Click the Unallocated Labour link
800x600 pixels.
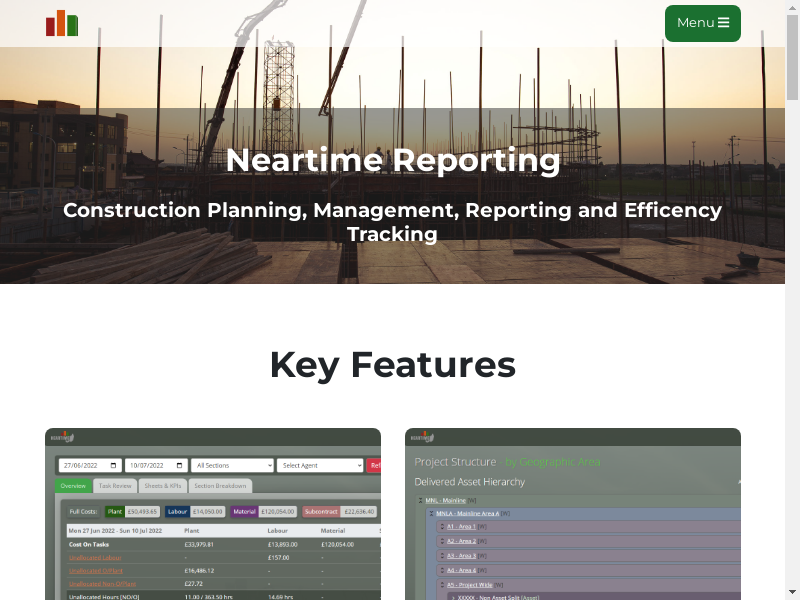pos(95,557)
